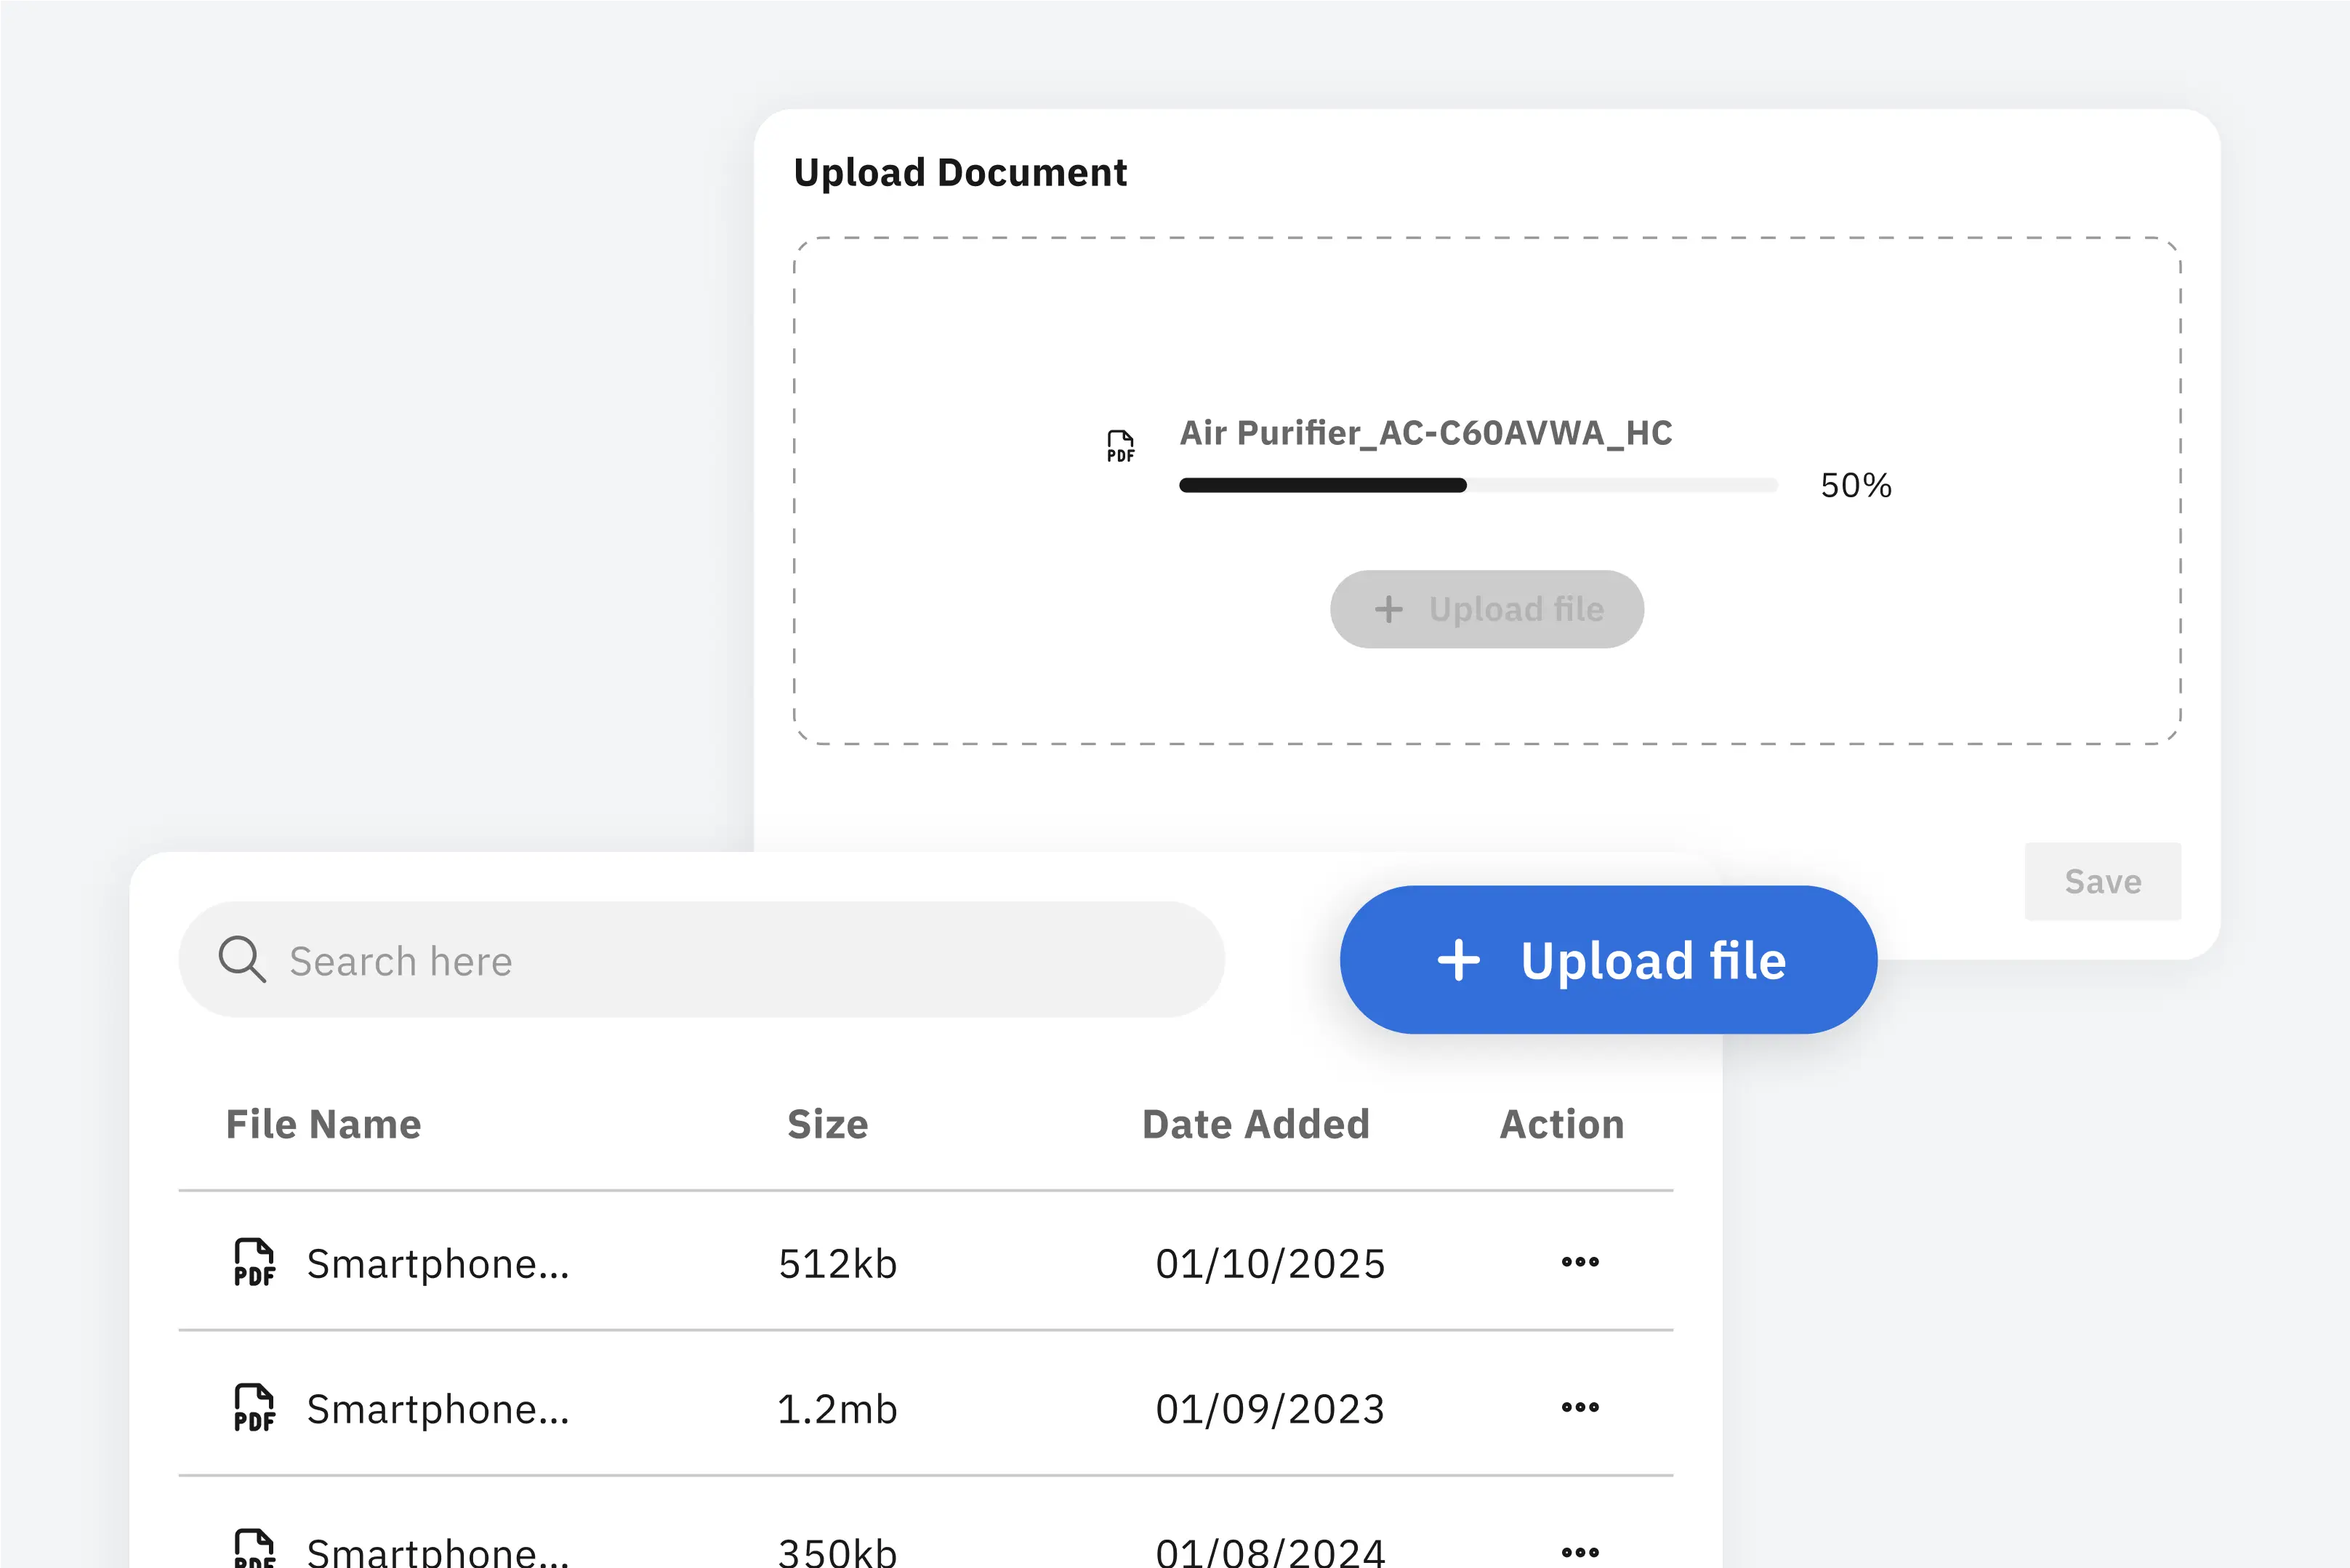Open the first Smartphone... file (512kb)
2350x1568 pixels.
pyautogui.click(x=437, y=1264)
